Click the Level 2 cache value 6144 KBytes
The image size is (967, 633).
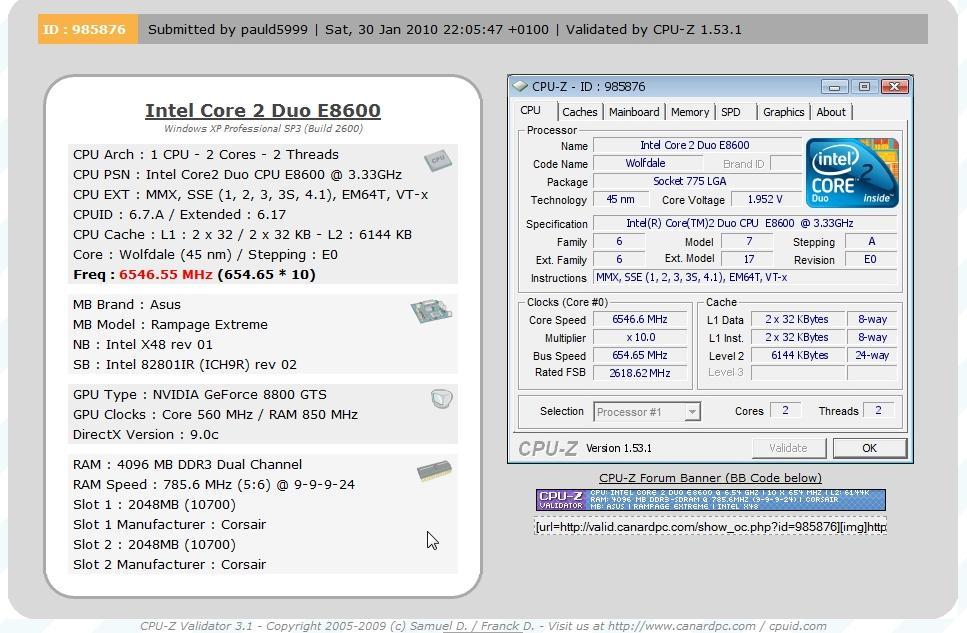point(798,355)
